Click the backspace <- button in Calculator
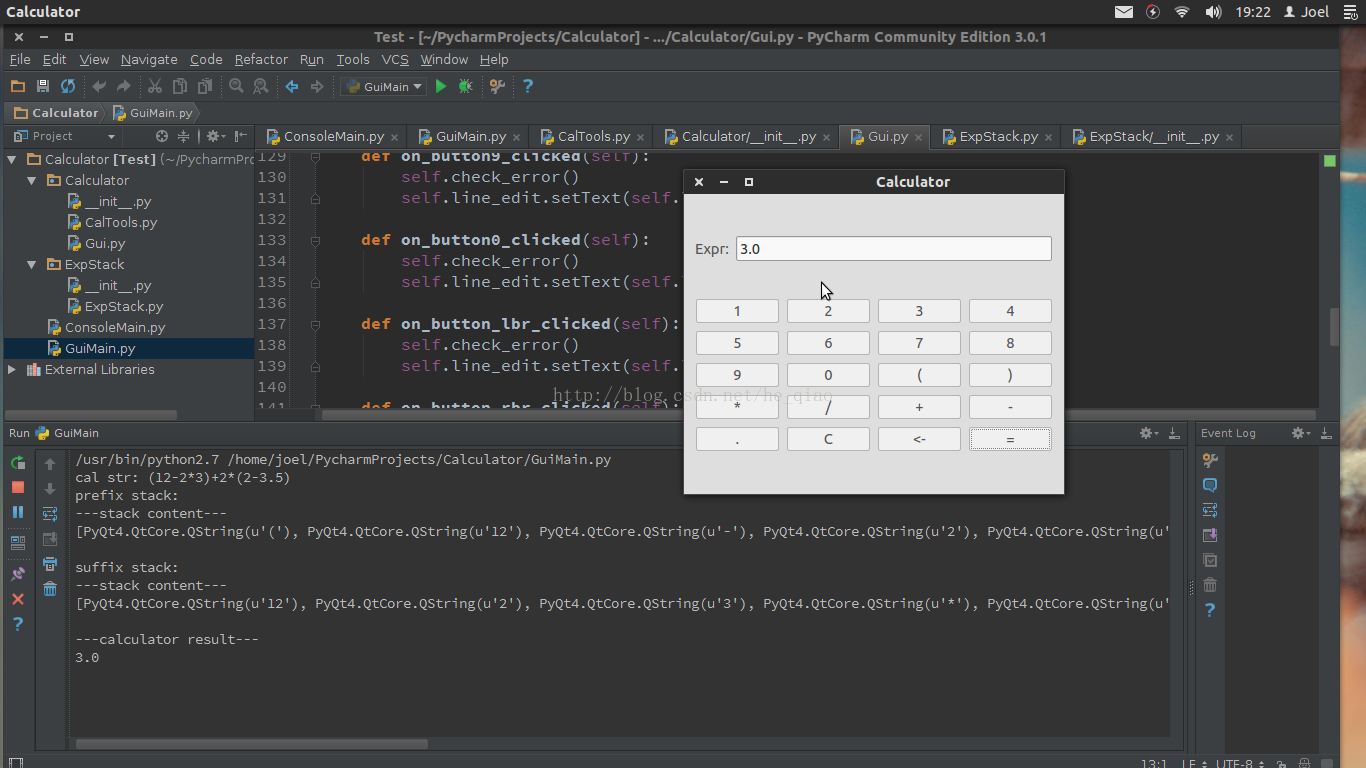The height and width of the screenshot is (768, 1366). 919,439
